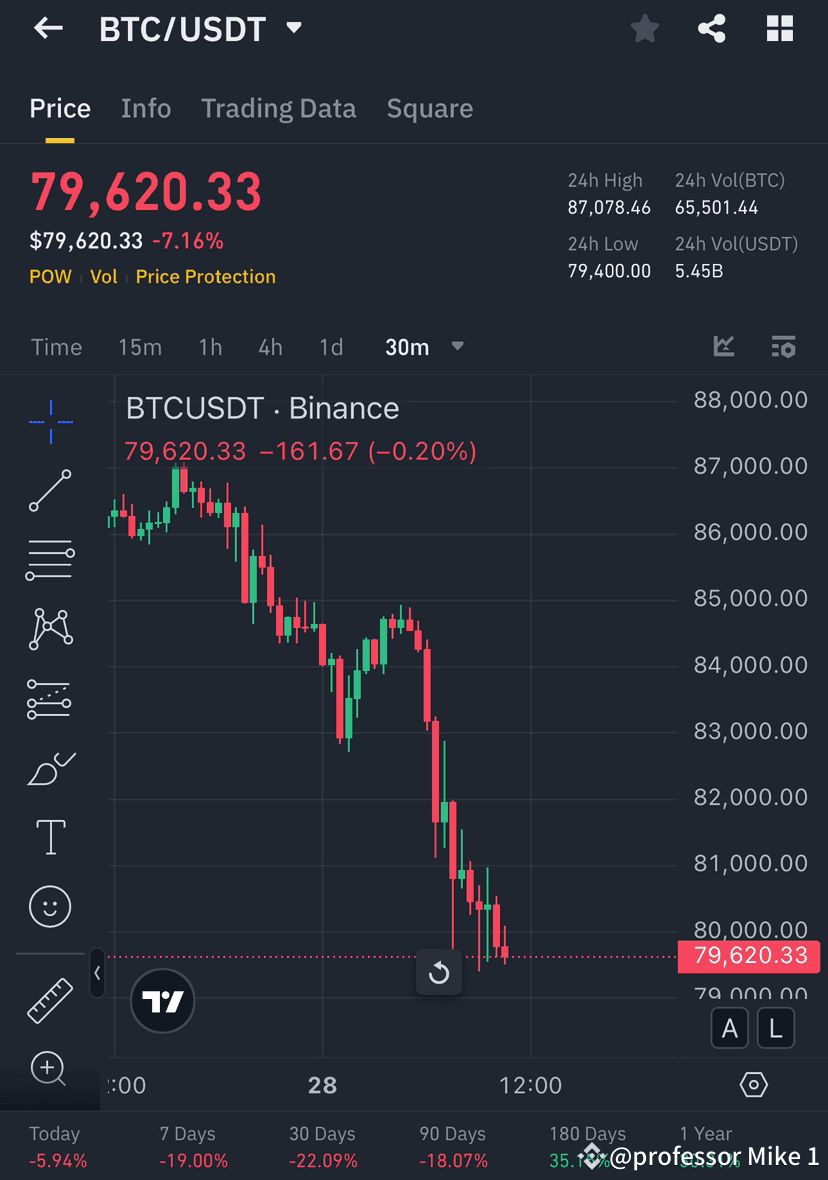Select the text annotation tool

pyautogui.click(x=49, y=837)
